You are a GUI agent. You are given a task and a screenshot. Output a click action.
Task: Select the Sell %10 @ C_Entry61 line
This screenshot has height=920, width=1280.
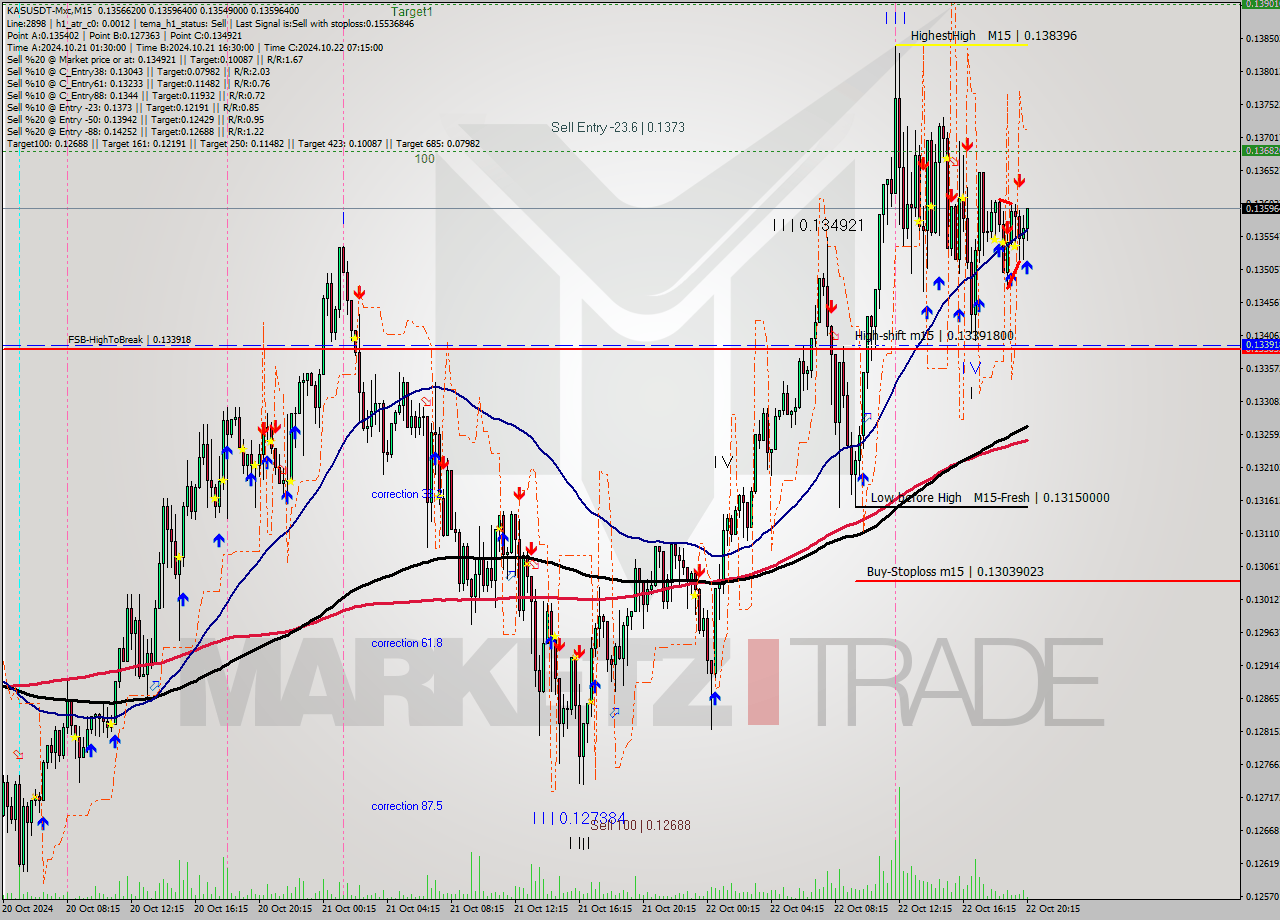tap(138, 83)
